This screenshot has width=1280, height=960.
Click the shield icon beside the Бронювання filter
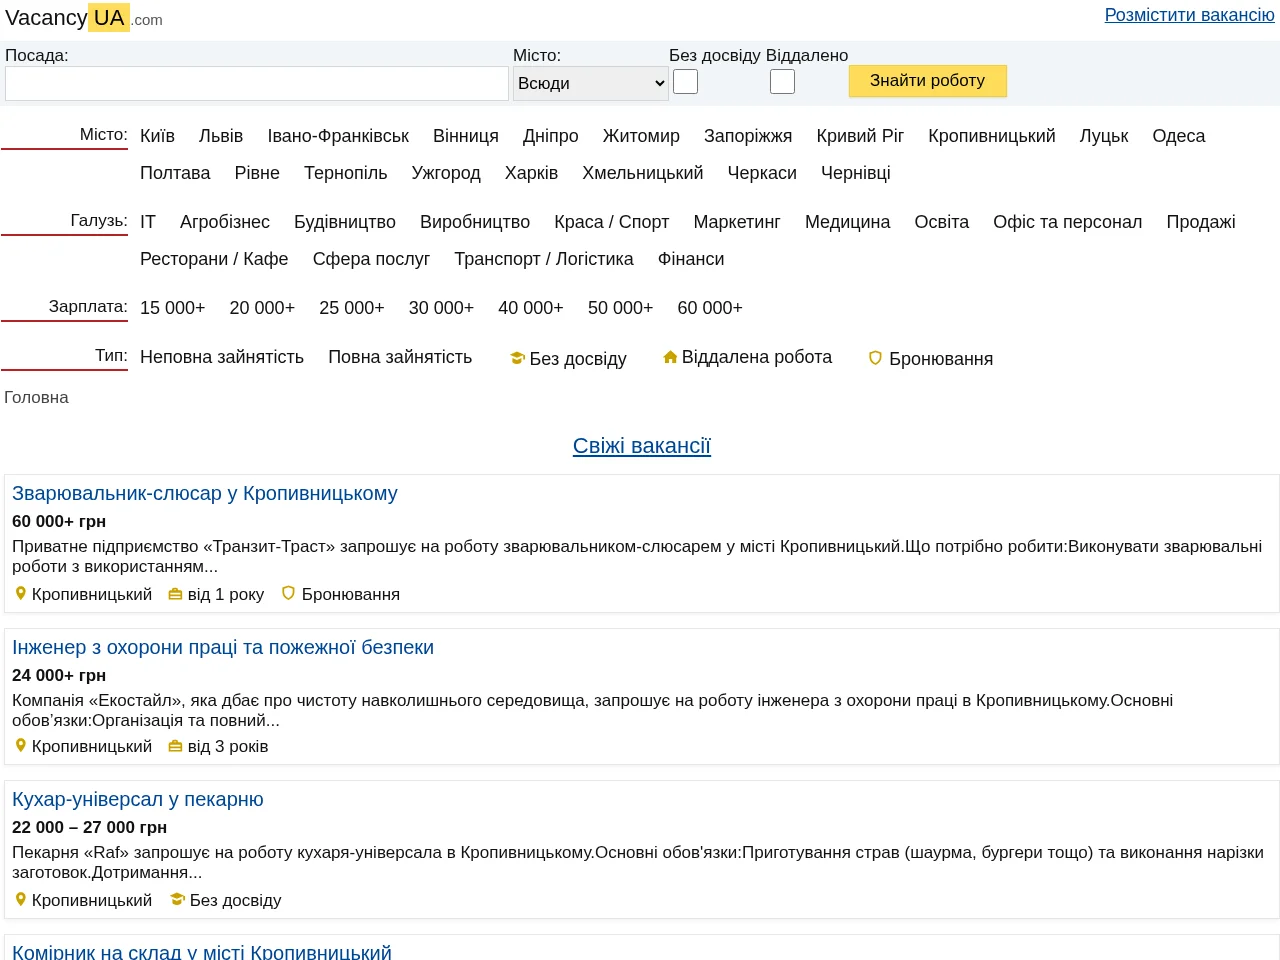coord(875,358)
